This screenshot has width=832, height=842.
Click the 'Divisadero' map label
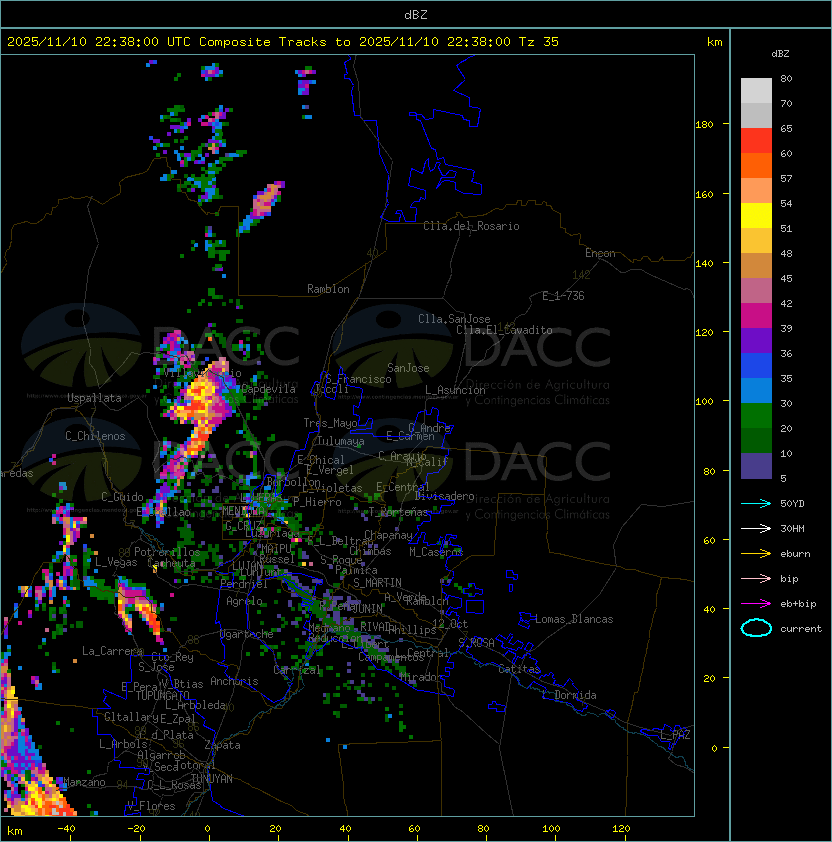pos(445,496)
